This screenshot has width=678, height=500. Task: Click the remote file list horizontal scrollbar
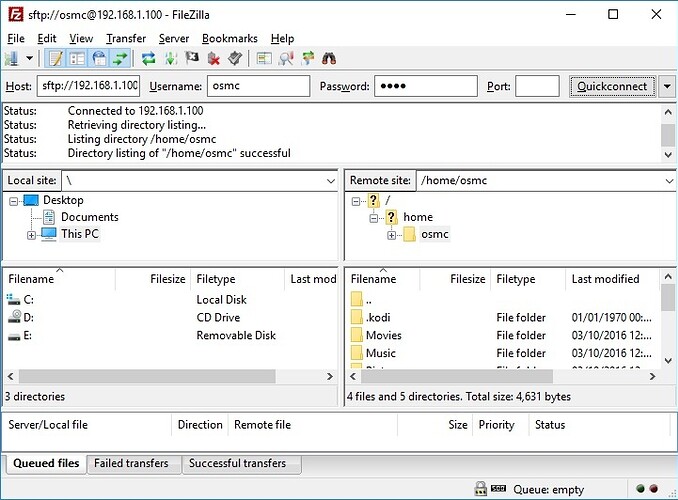point(457,376)
